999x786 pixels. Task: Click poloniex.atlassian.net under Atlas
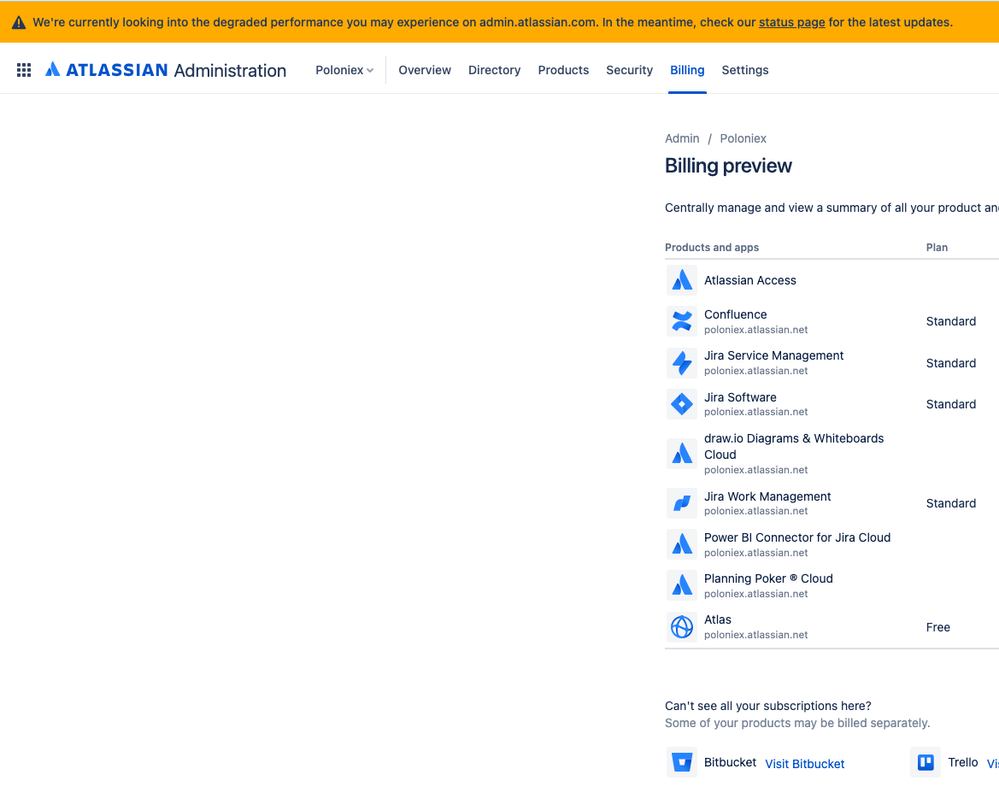tap(756, 635)
